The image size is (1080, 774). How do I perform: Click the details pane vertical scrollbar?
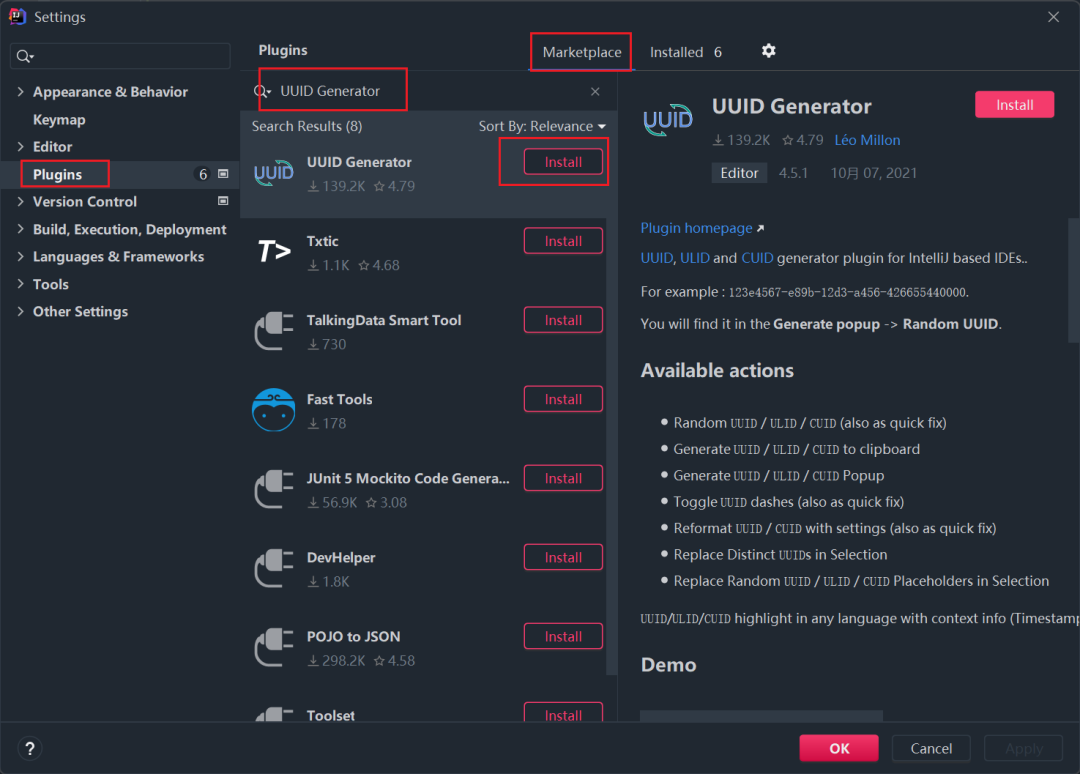[x=1073, y=280]
